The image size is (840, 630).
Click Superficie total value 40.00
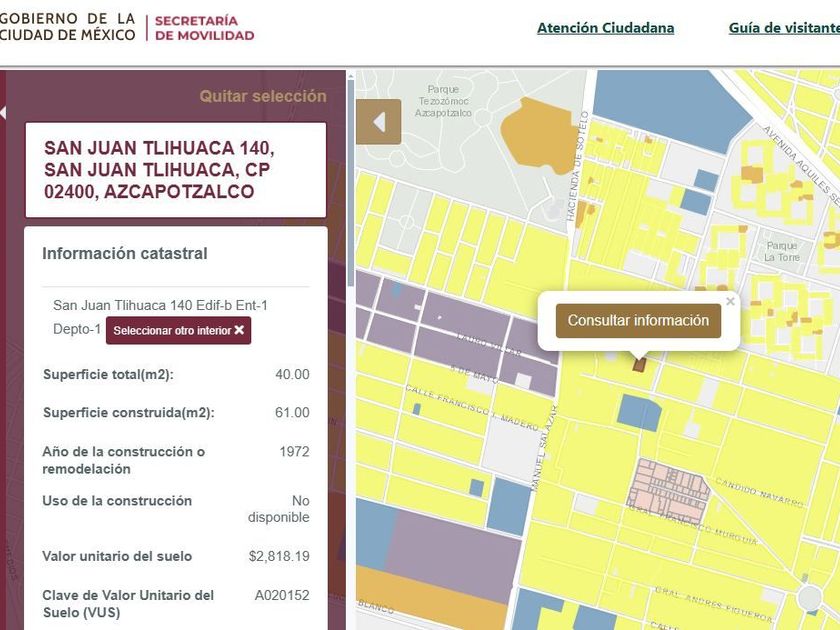pos(292,374)
